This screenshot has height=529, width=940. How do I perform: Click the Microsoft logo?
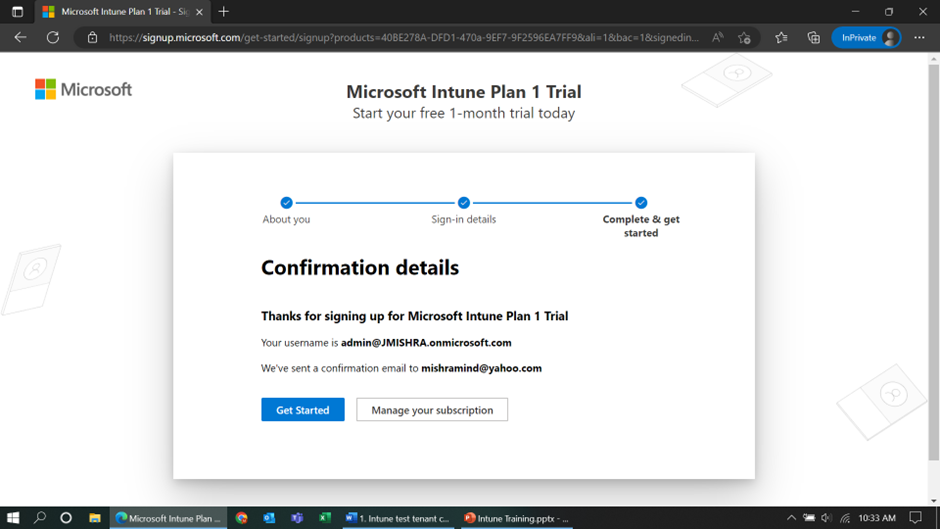point(83,89)
